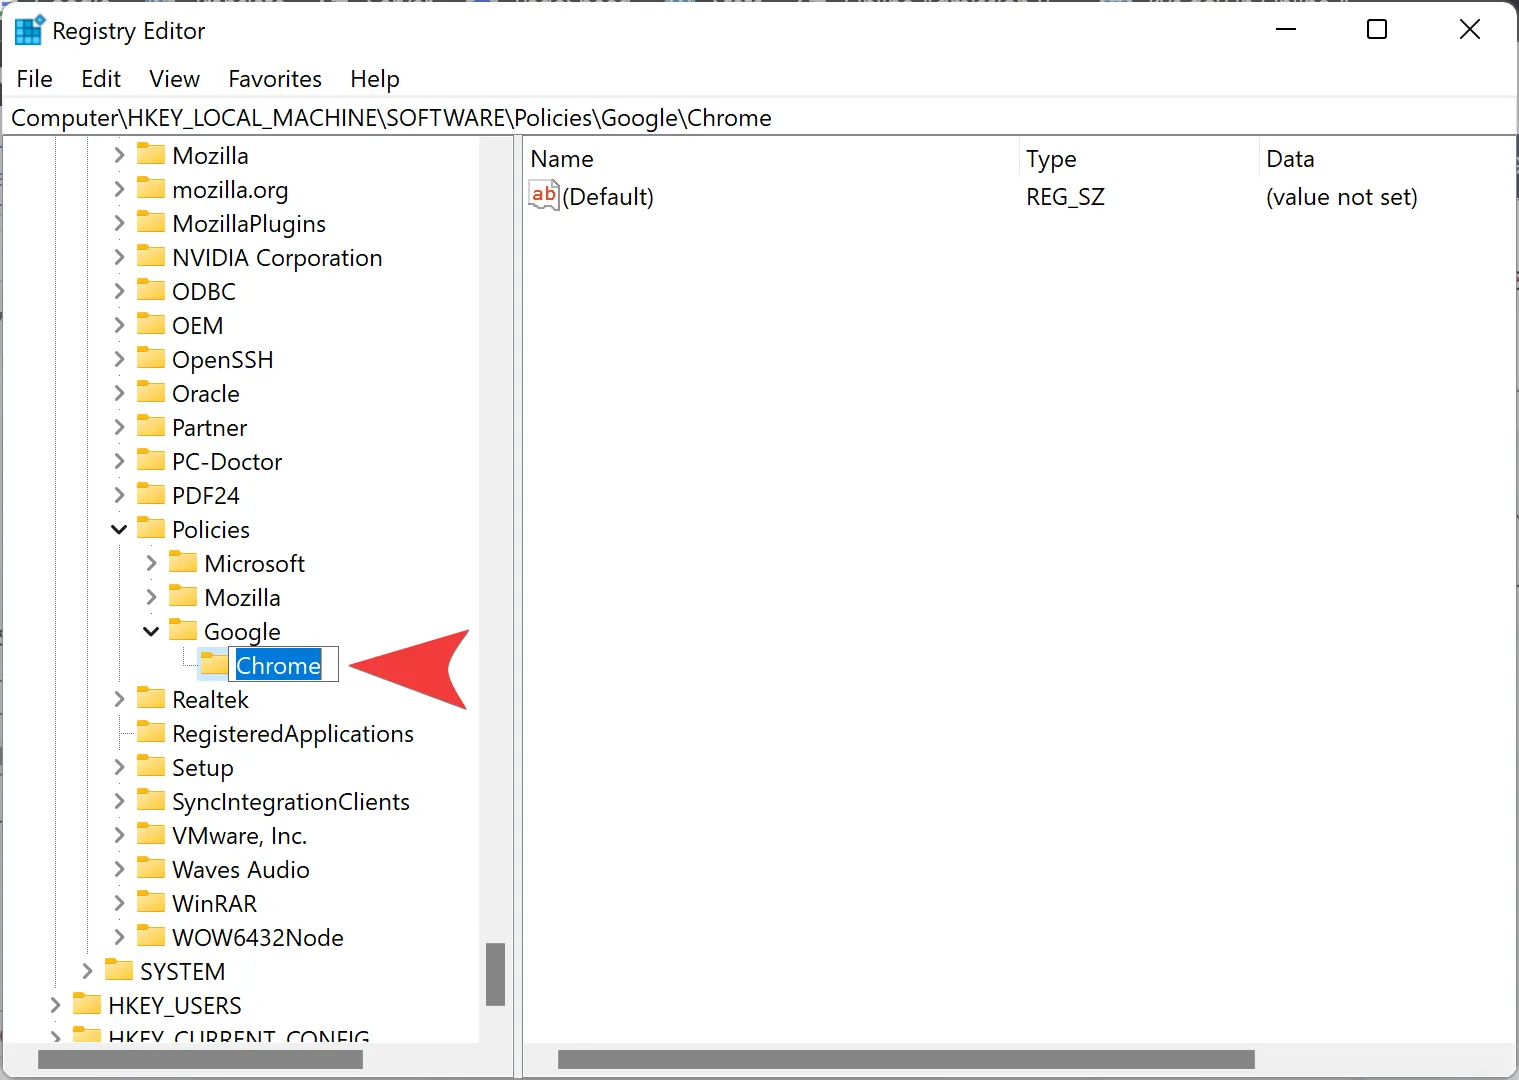The image size is (1519, 1080).
Task: Click the address bar showing the Chrome path
Action: click(x=390, y=117)
